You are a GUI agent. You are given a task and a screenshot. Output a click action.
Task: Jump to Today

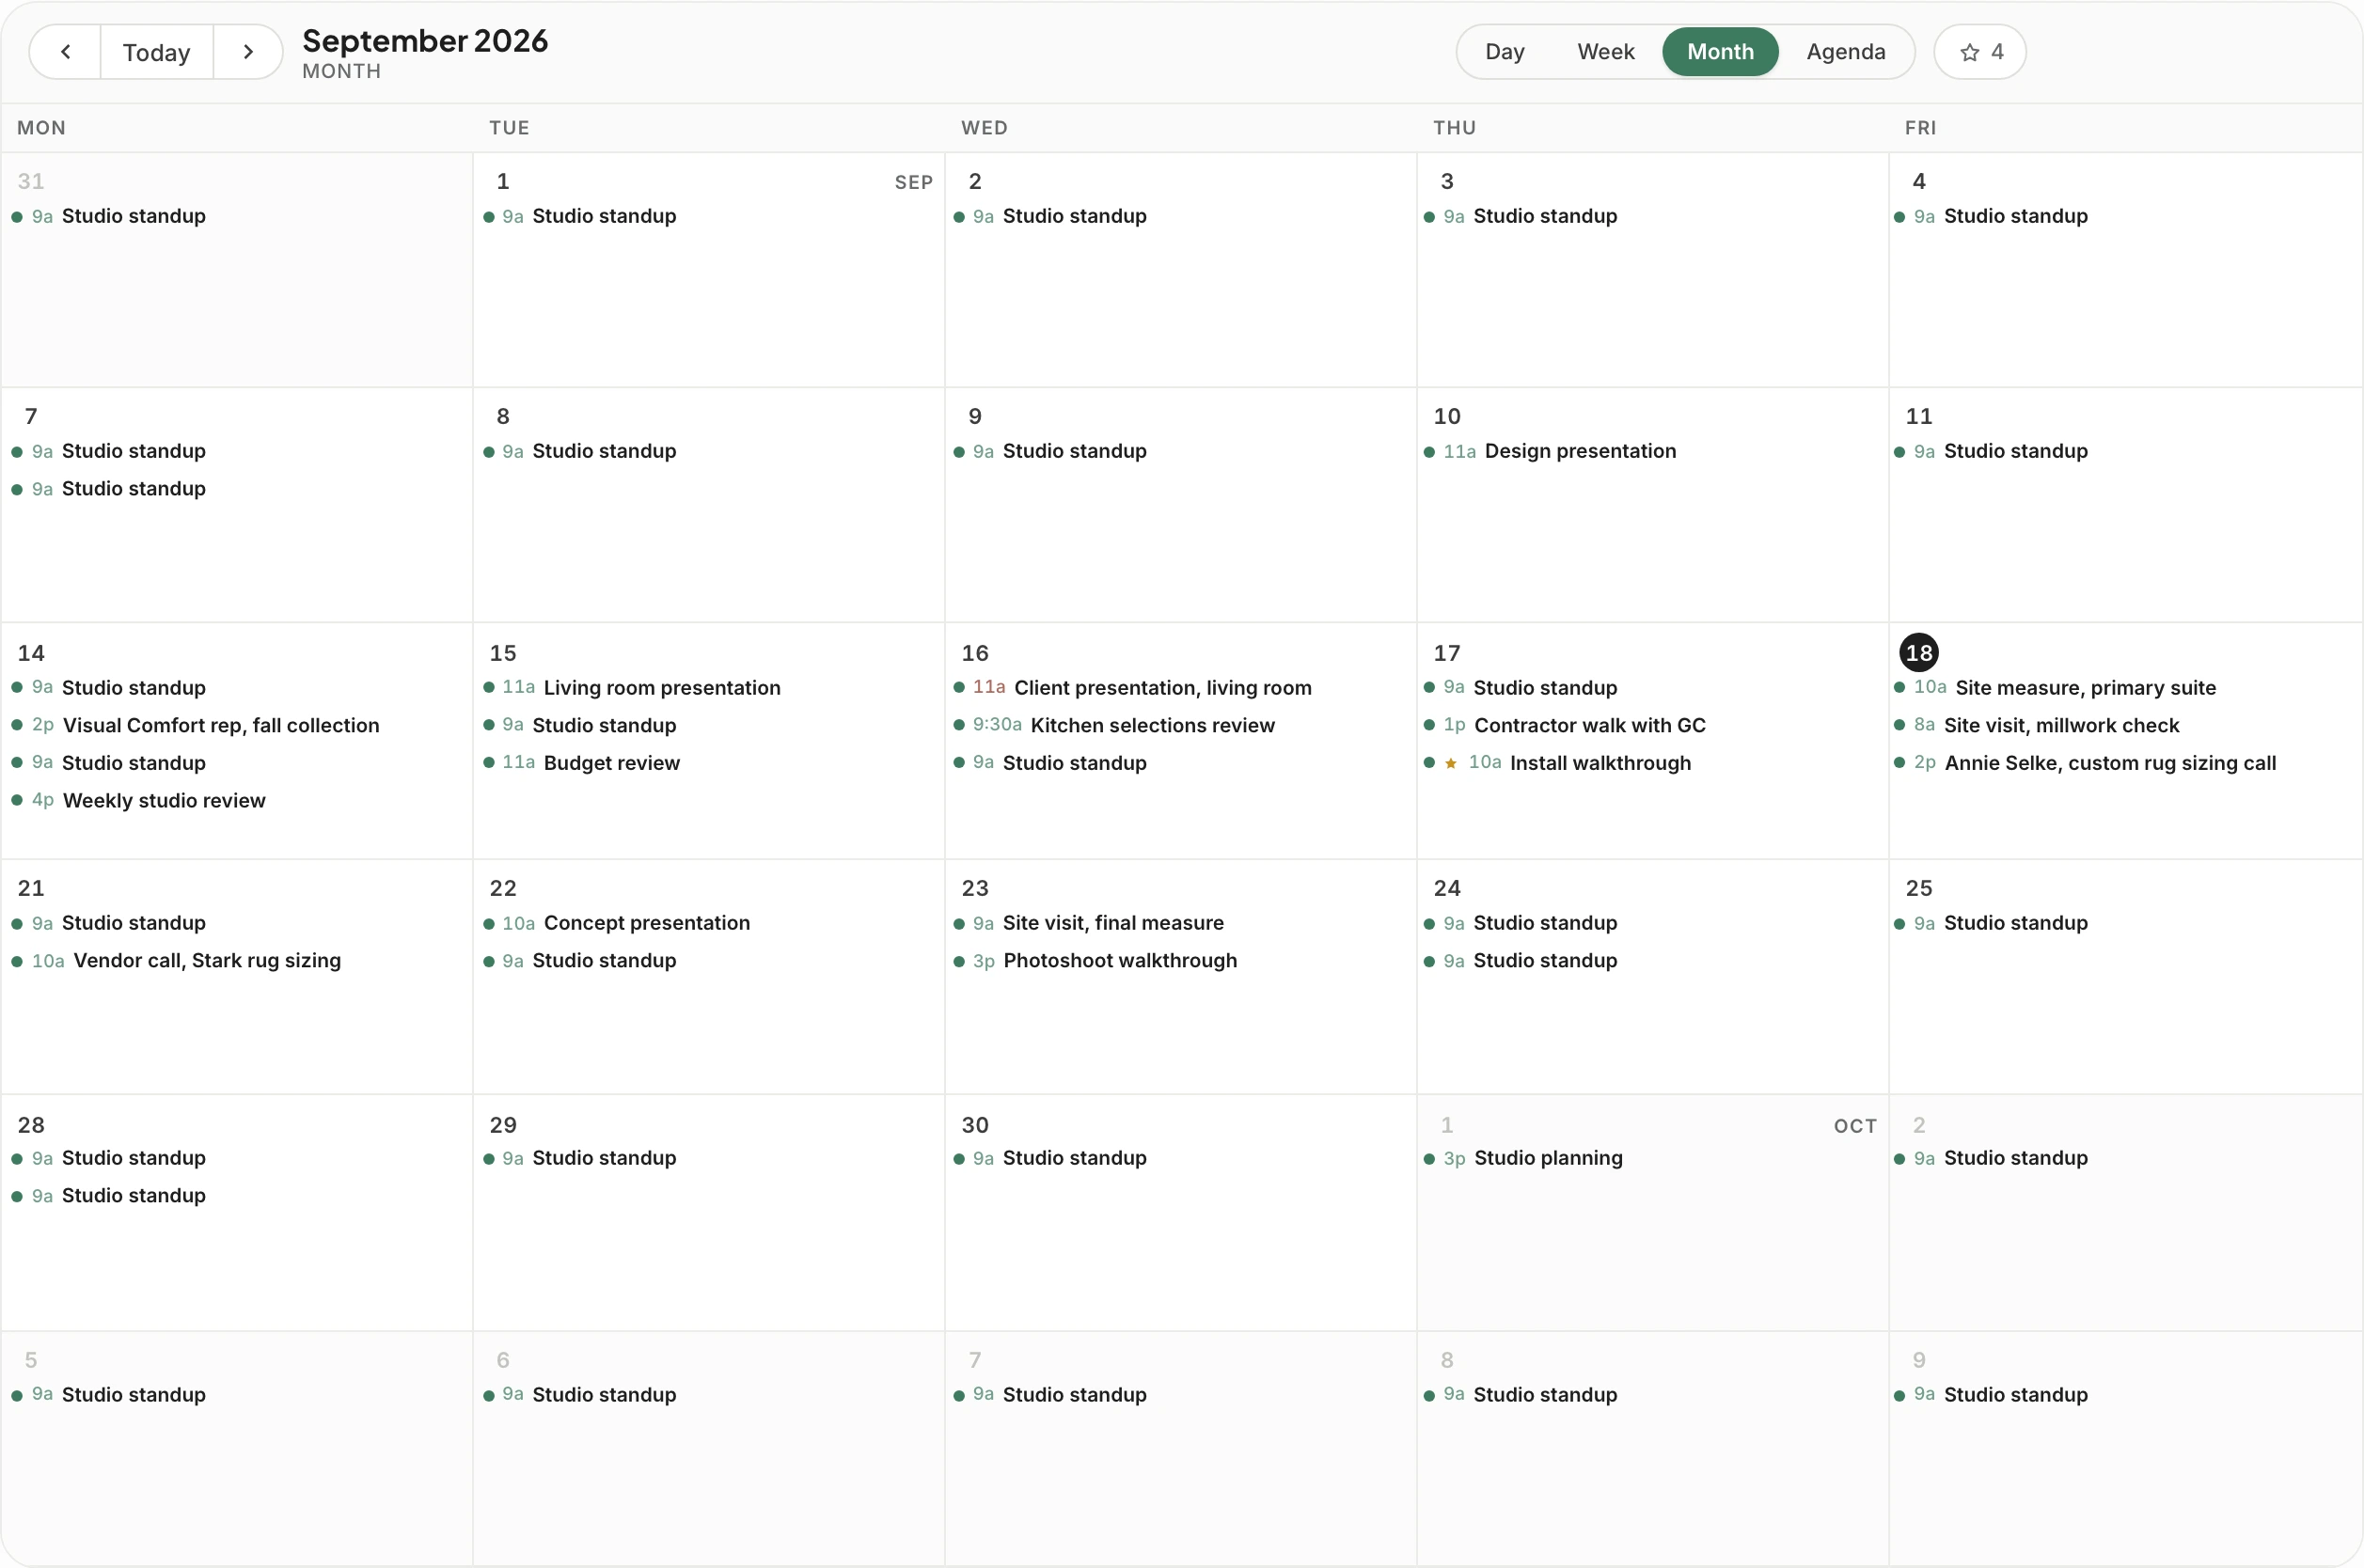pos(157,52)
